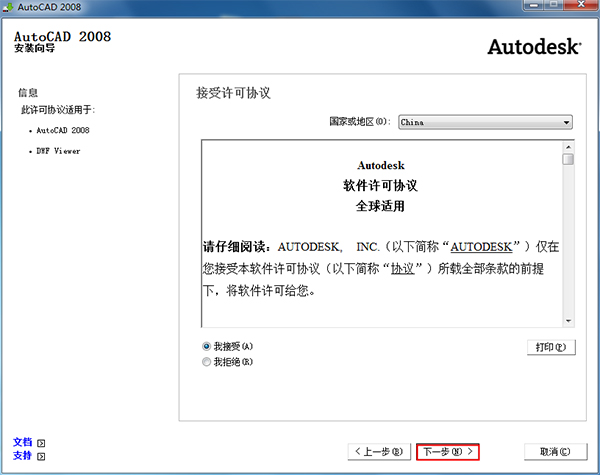Click the Autodesk logo in the header
Image resolution: width=600 pixels, height=475 pixels.
click(533, 47)
